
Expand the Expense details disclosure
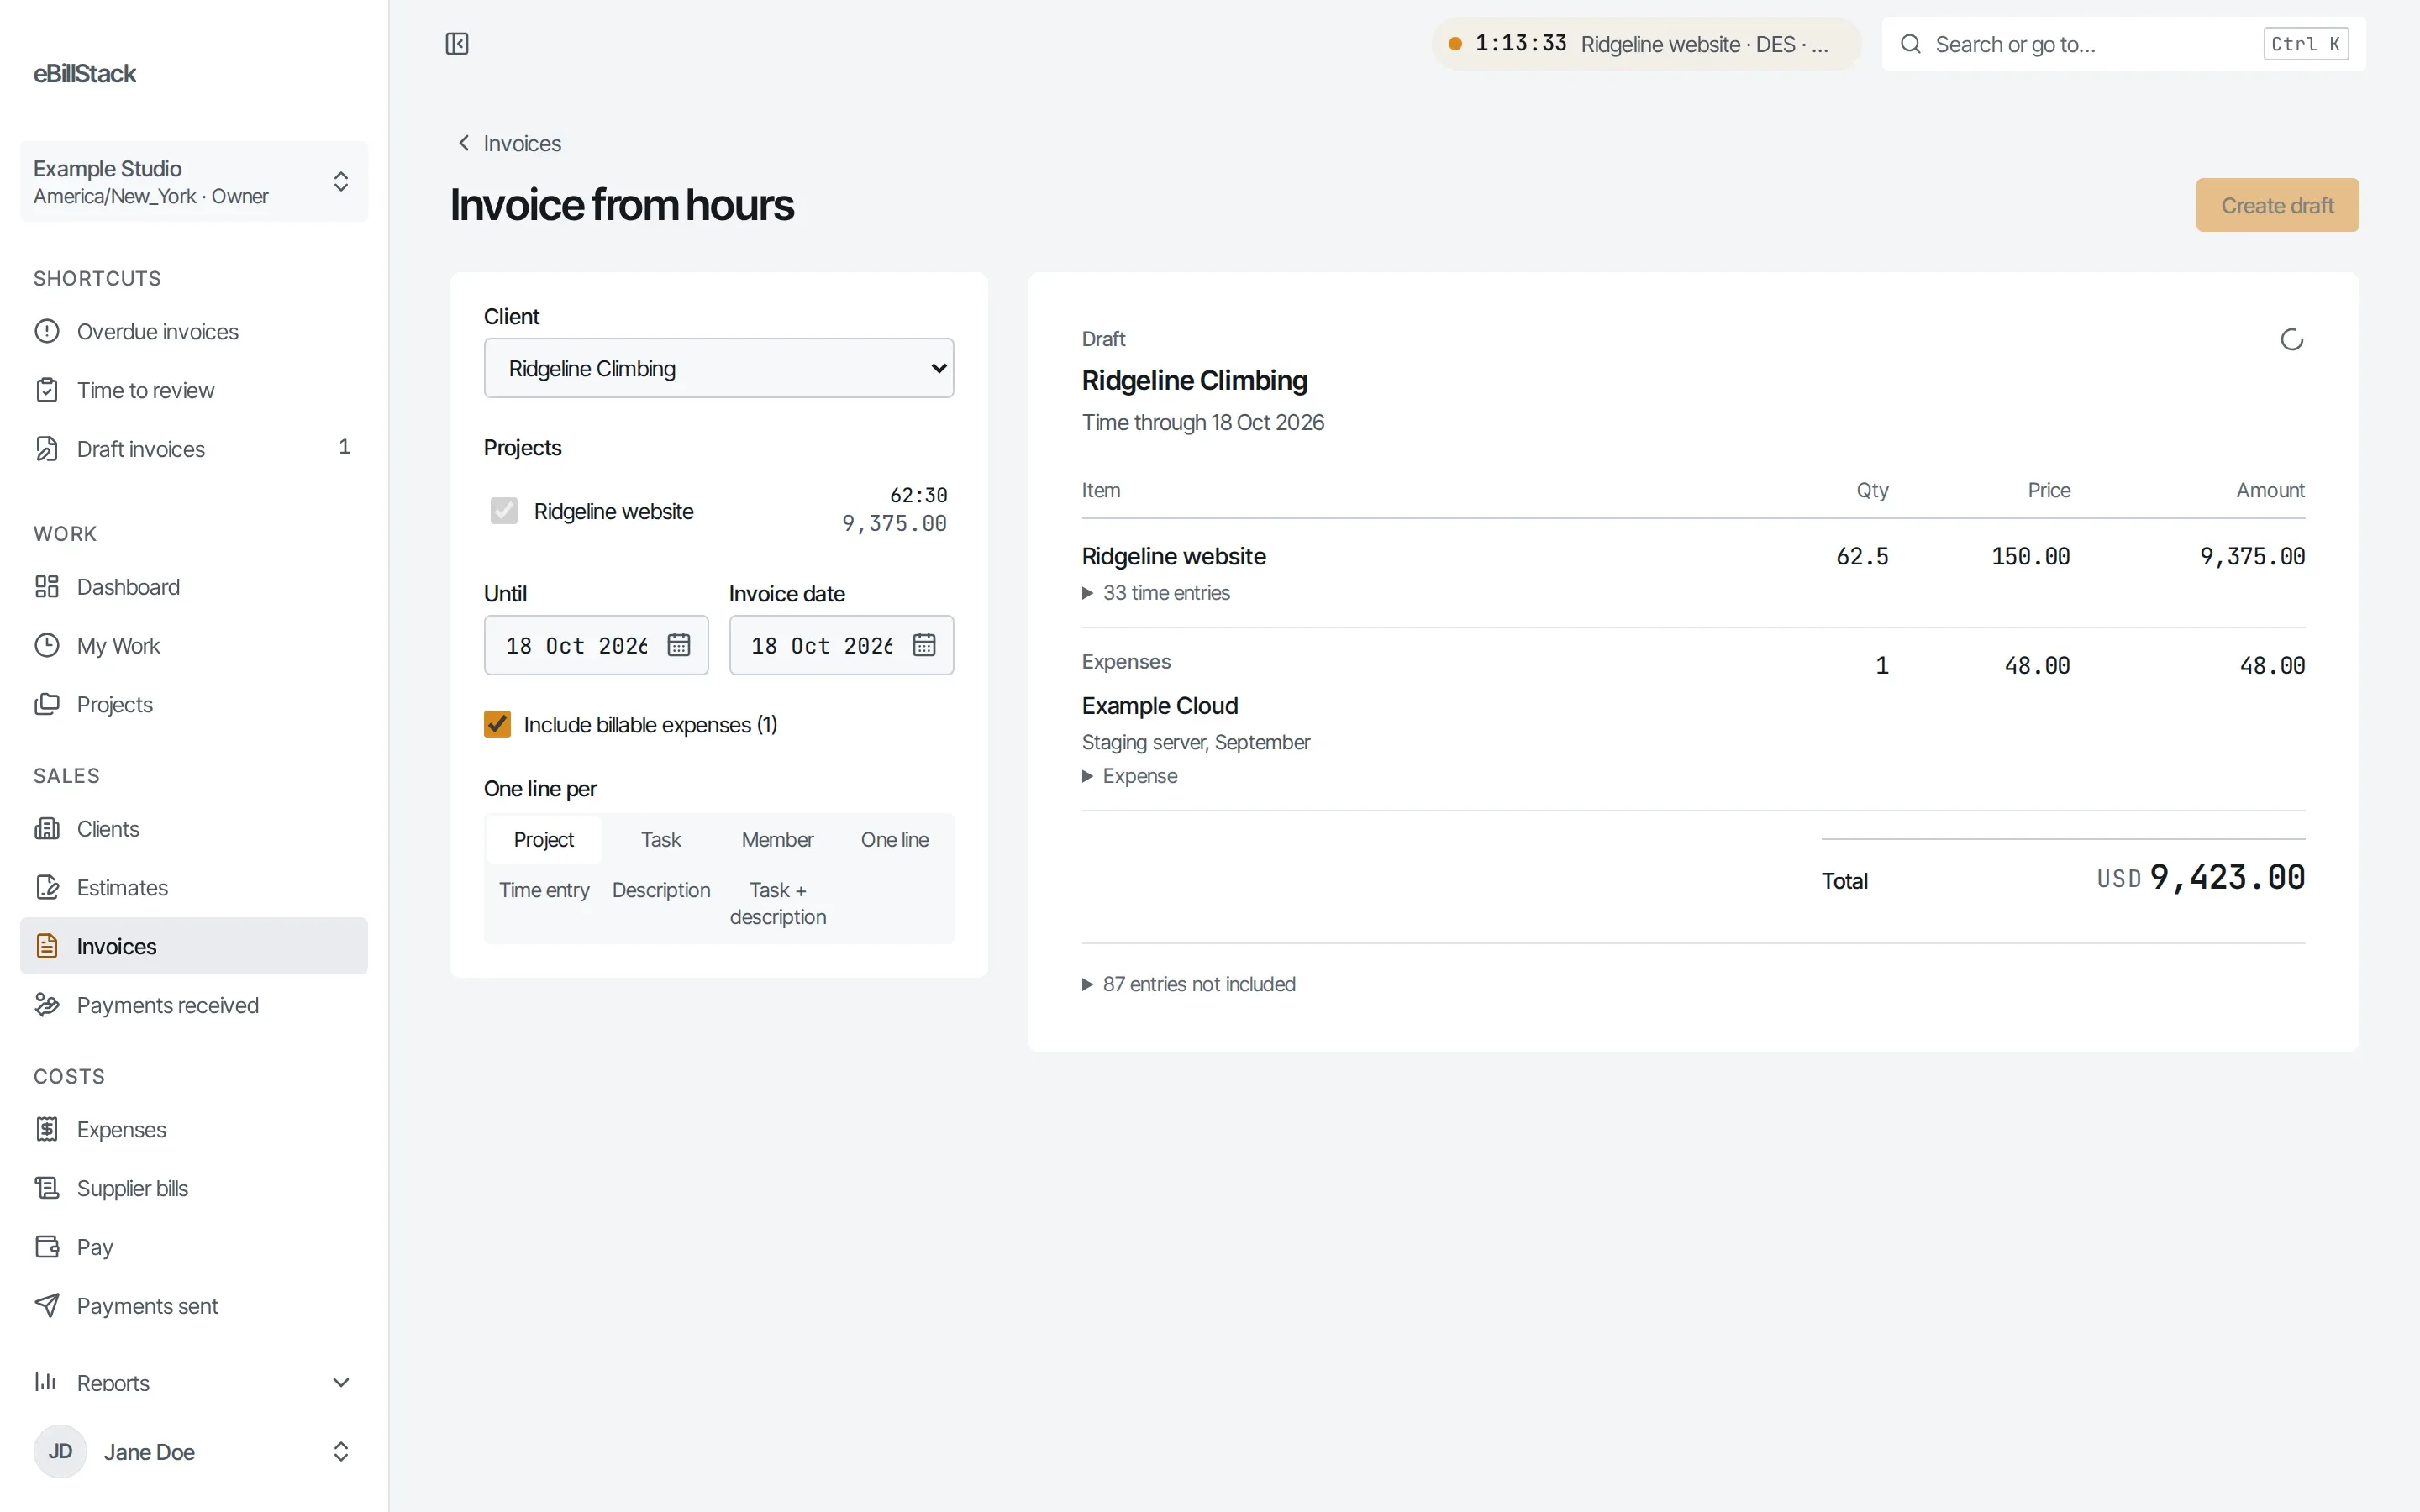1130,776
